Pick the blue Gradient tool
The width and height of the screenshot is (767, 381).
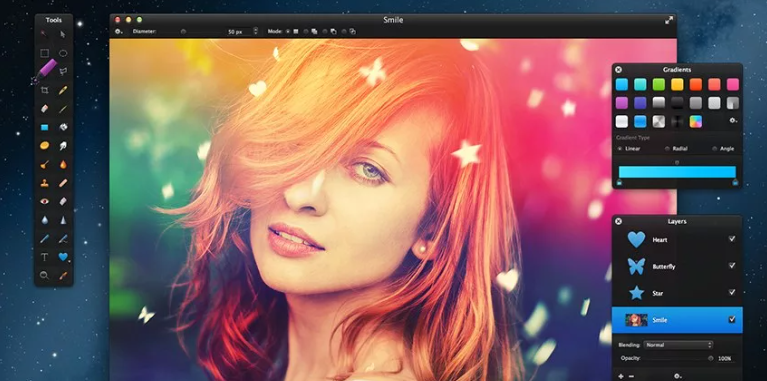(44, 127)
